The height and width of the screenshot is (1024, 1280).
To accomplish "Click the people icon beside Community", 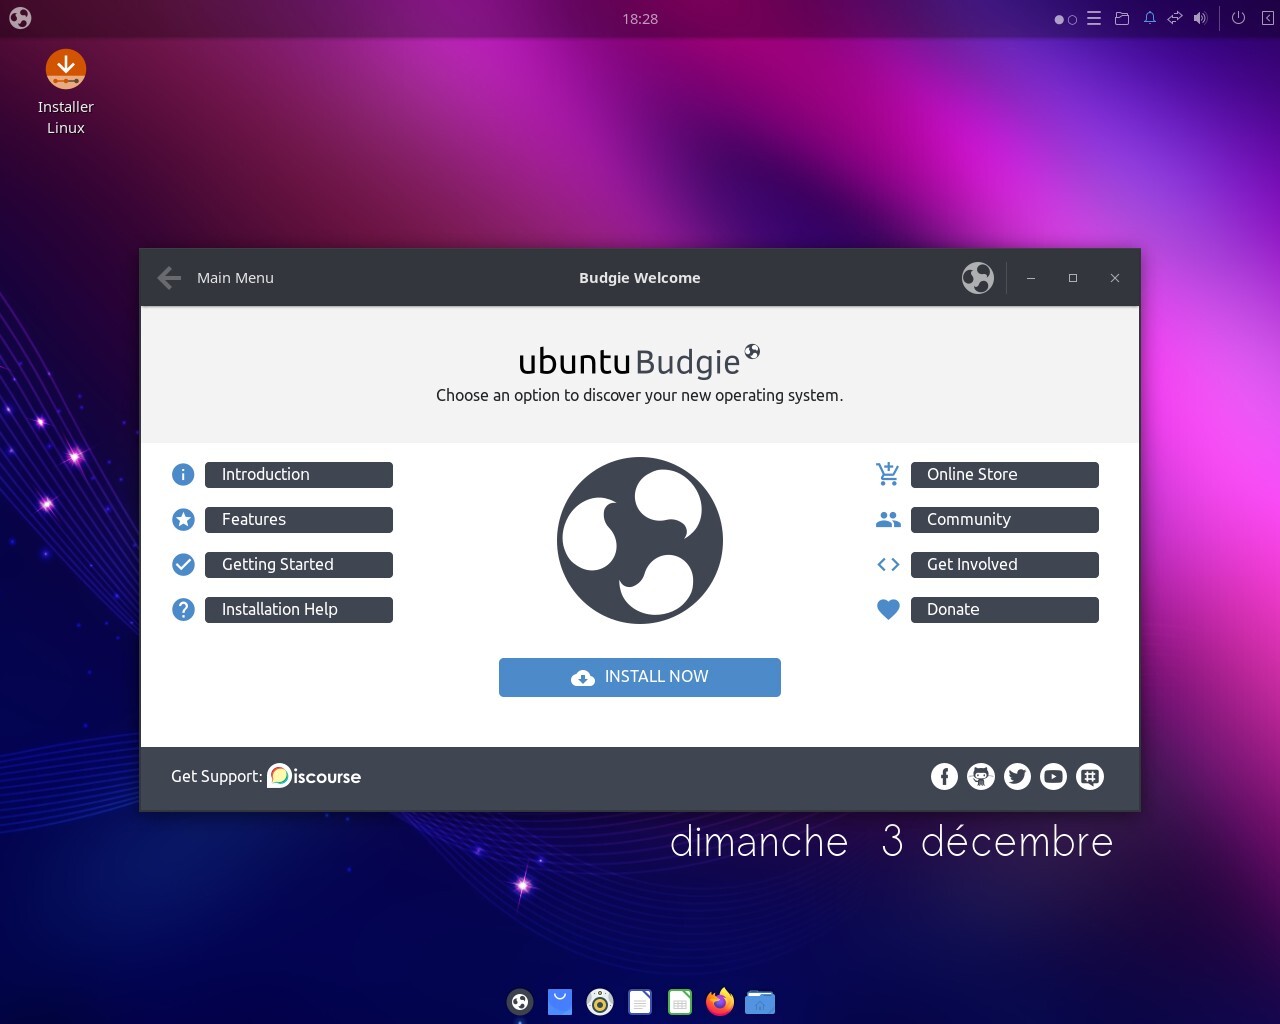I will 888,520.
